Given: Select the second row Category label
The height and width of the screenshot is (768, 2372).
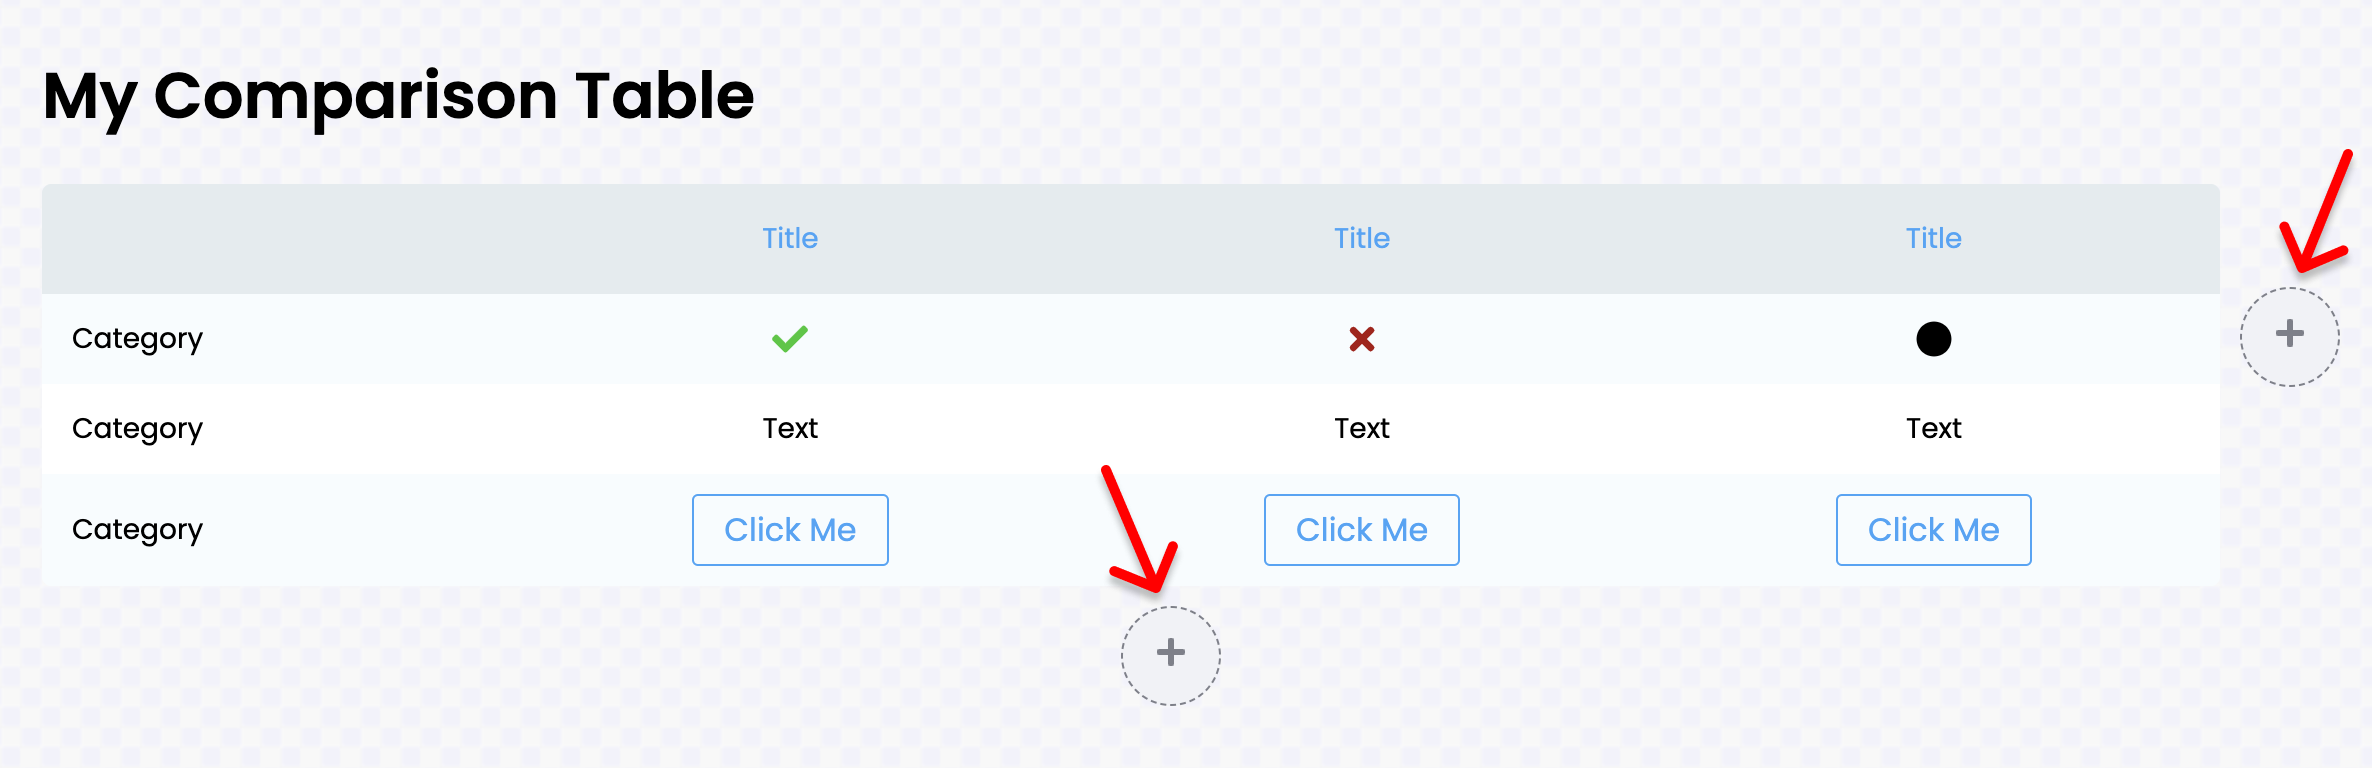Looking at the screenshot, I should 137,428.
